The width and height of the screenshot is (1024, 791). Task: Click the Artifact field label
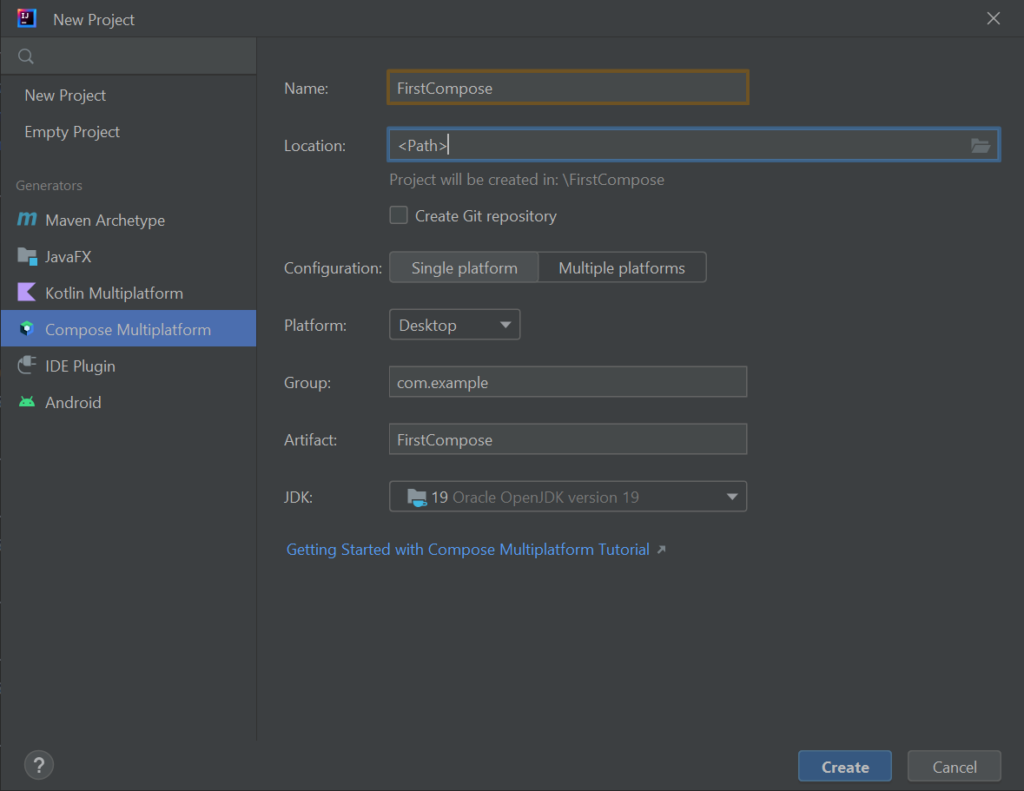coord(310,440)
